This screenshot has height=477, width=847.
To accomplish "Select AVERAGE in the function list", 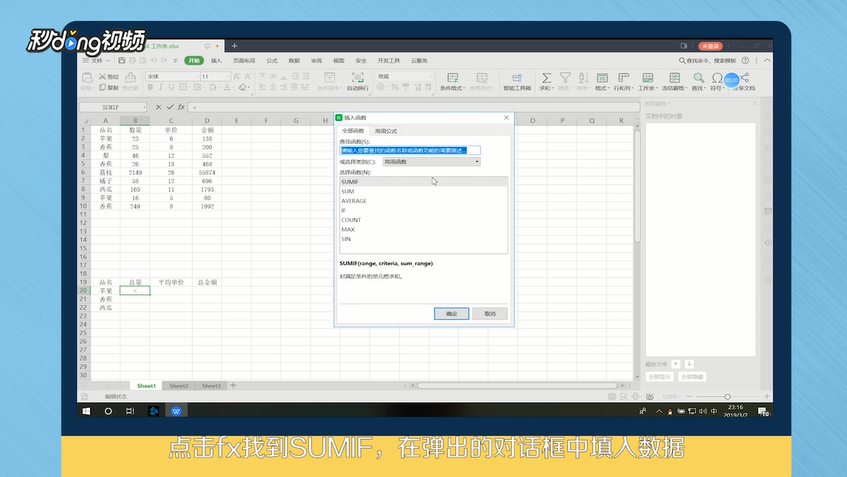I will pos(424,201).
